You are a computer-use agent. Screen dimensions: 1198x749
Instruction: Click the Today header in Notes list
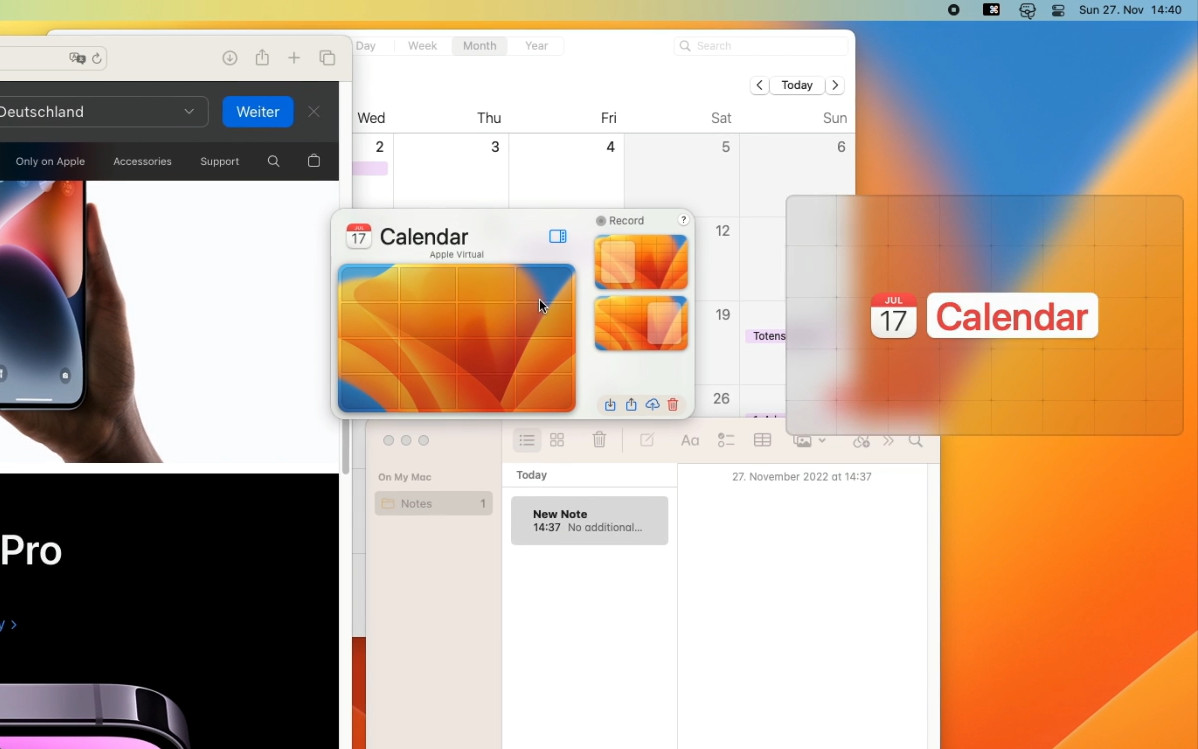(532, 475)
